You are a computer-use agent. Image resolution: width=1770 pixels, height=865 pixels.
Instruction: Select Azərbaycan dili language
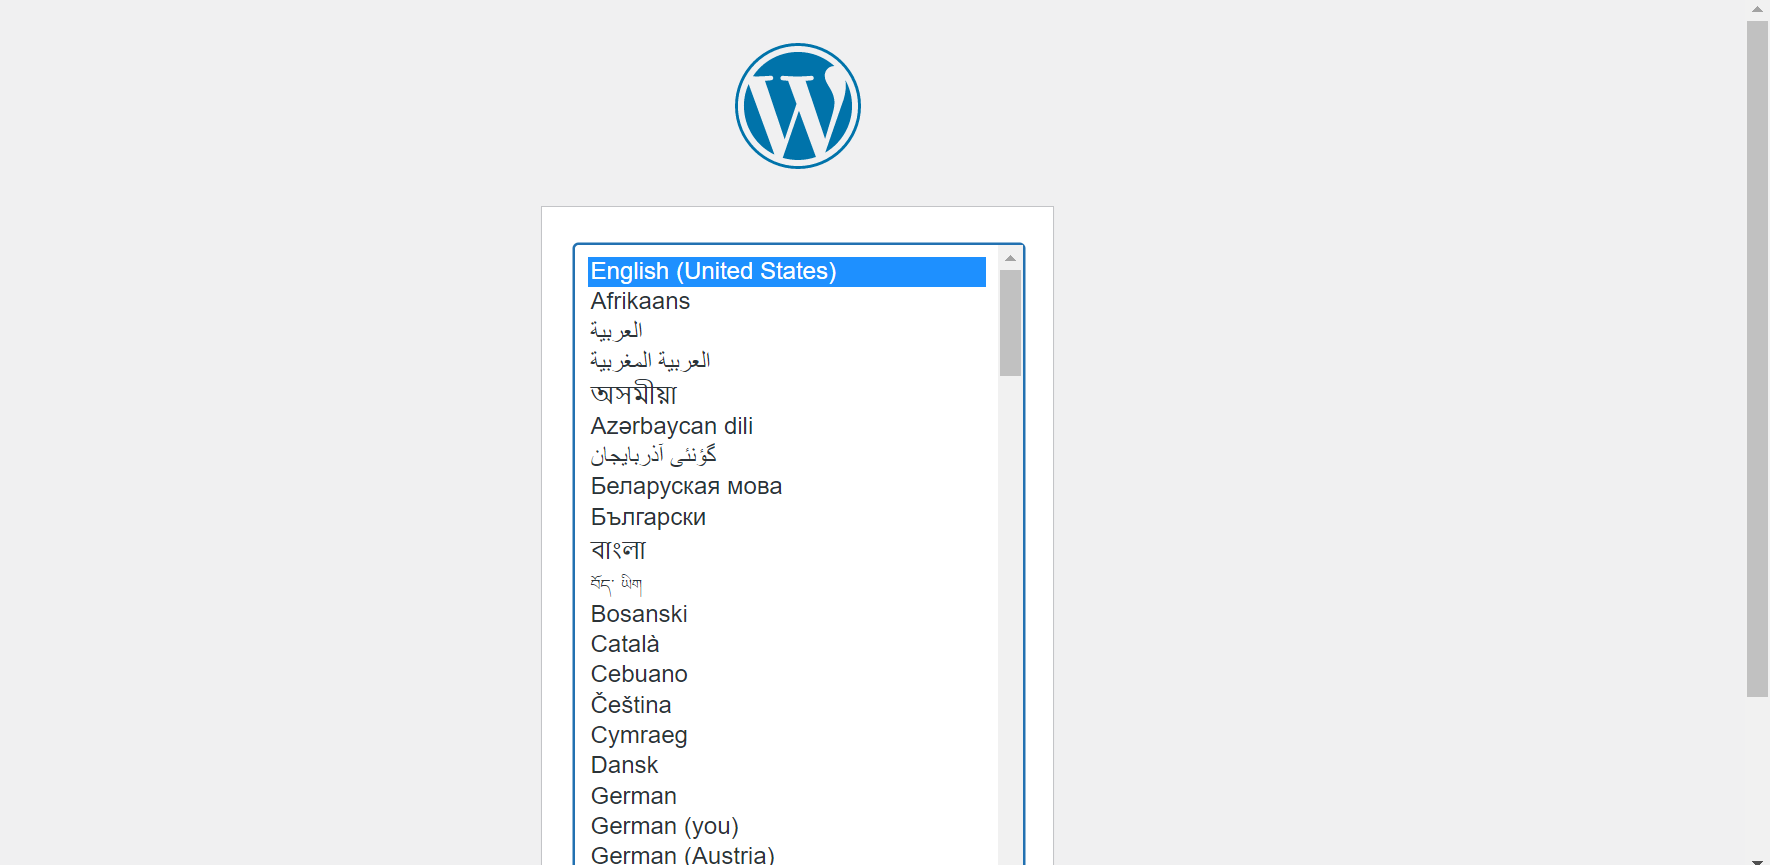[787, 426]
